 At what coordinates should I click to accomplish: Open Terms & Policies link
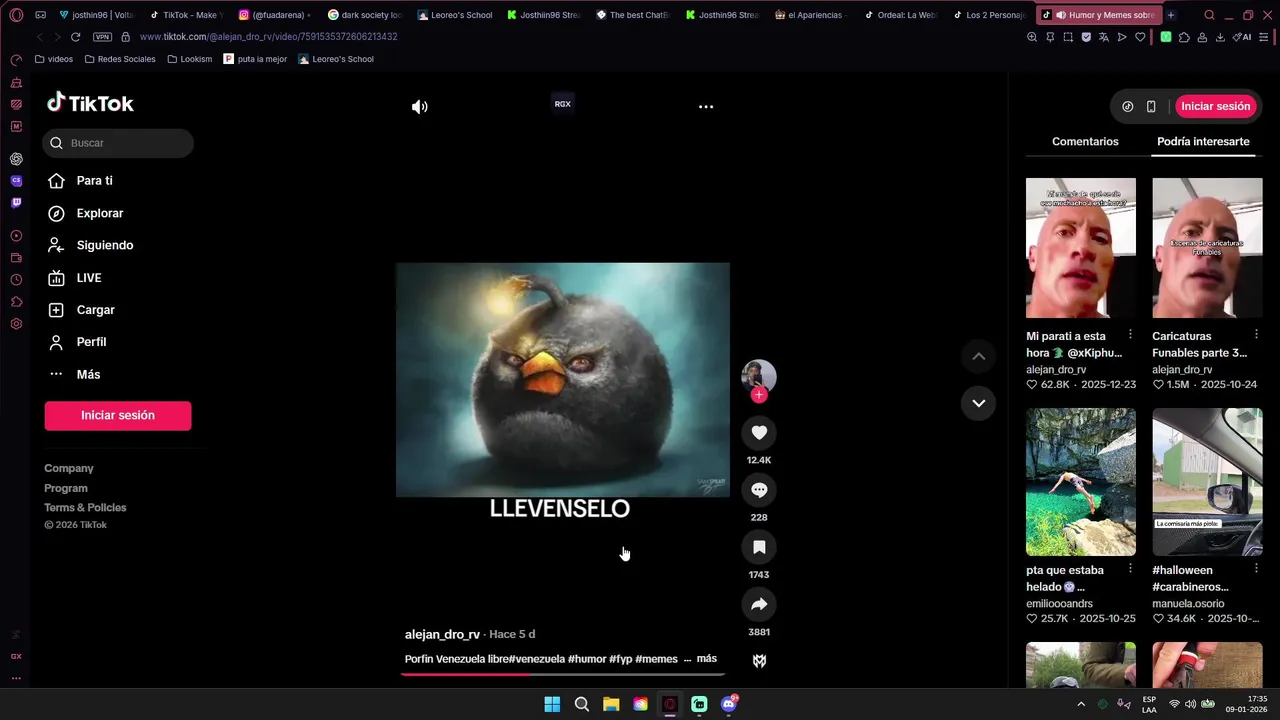(x=85, y=508)
